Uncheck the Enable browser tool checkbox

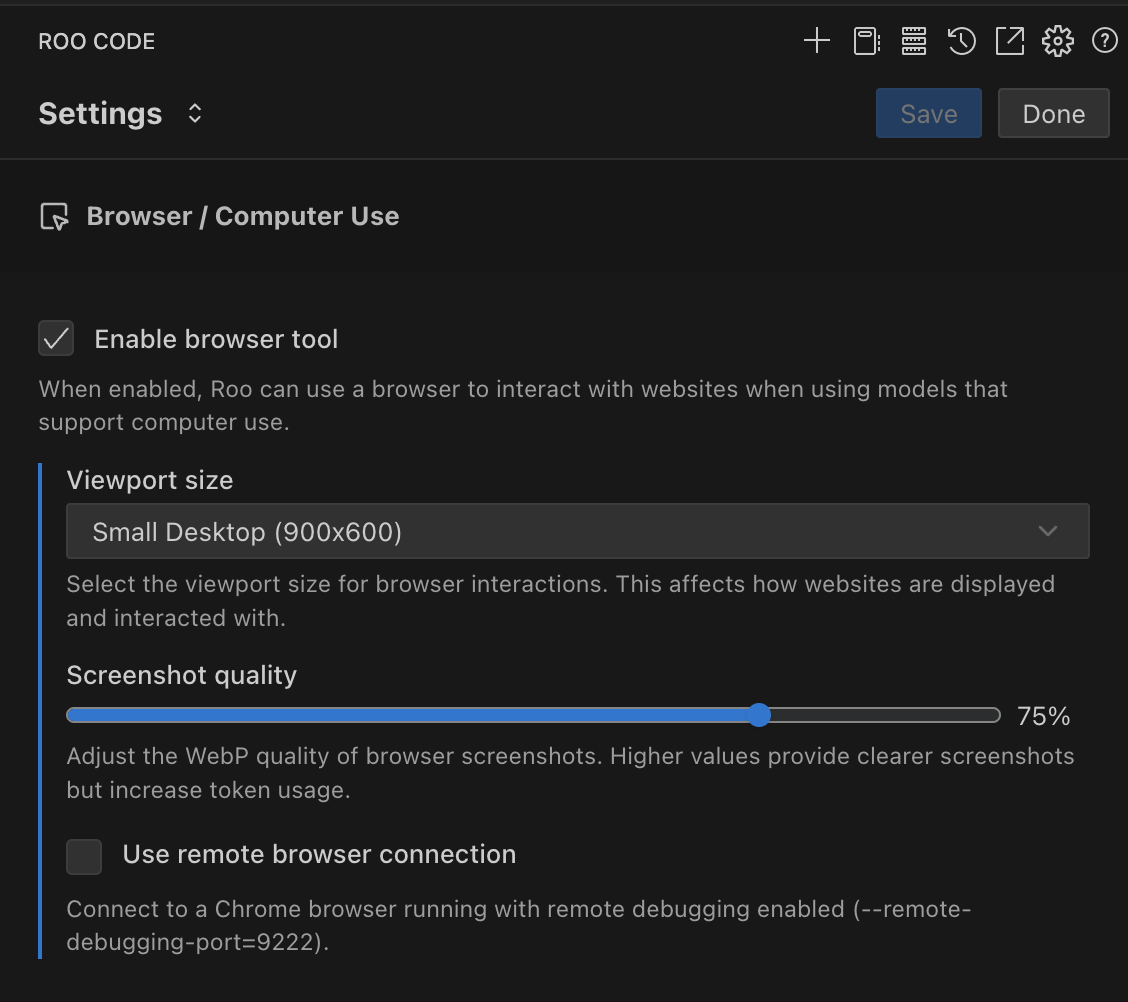coord(56,338)
